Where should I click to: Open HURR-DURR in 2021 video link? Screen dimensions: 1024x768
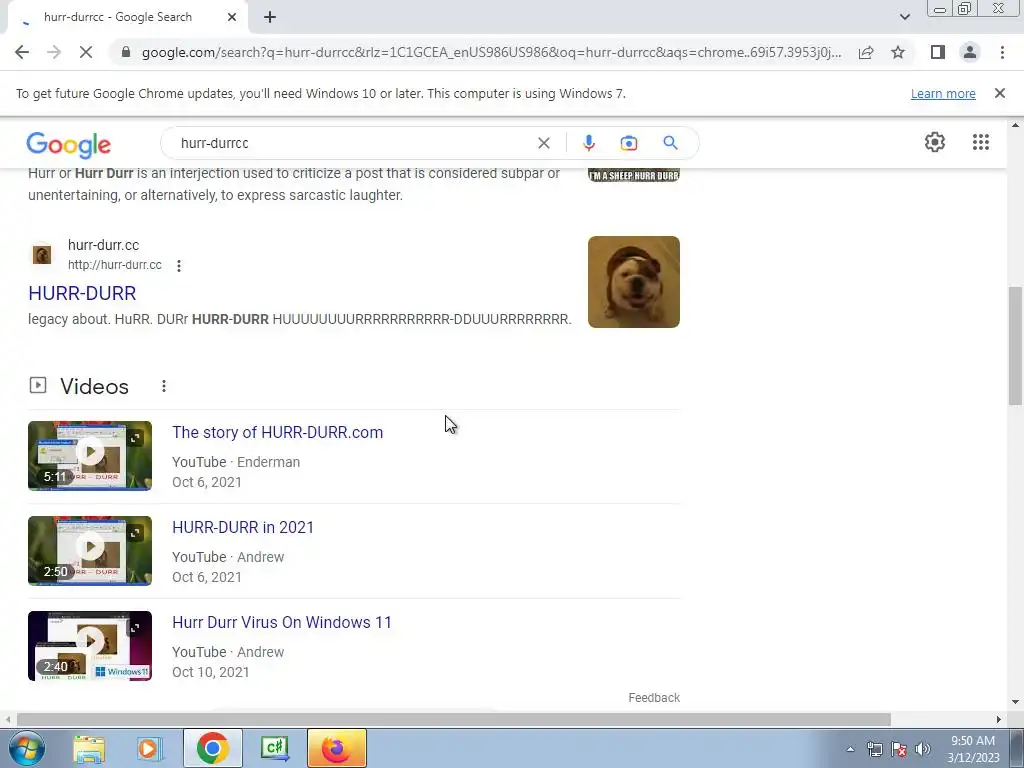pyautogui.click(x=243, y=527)
